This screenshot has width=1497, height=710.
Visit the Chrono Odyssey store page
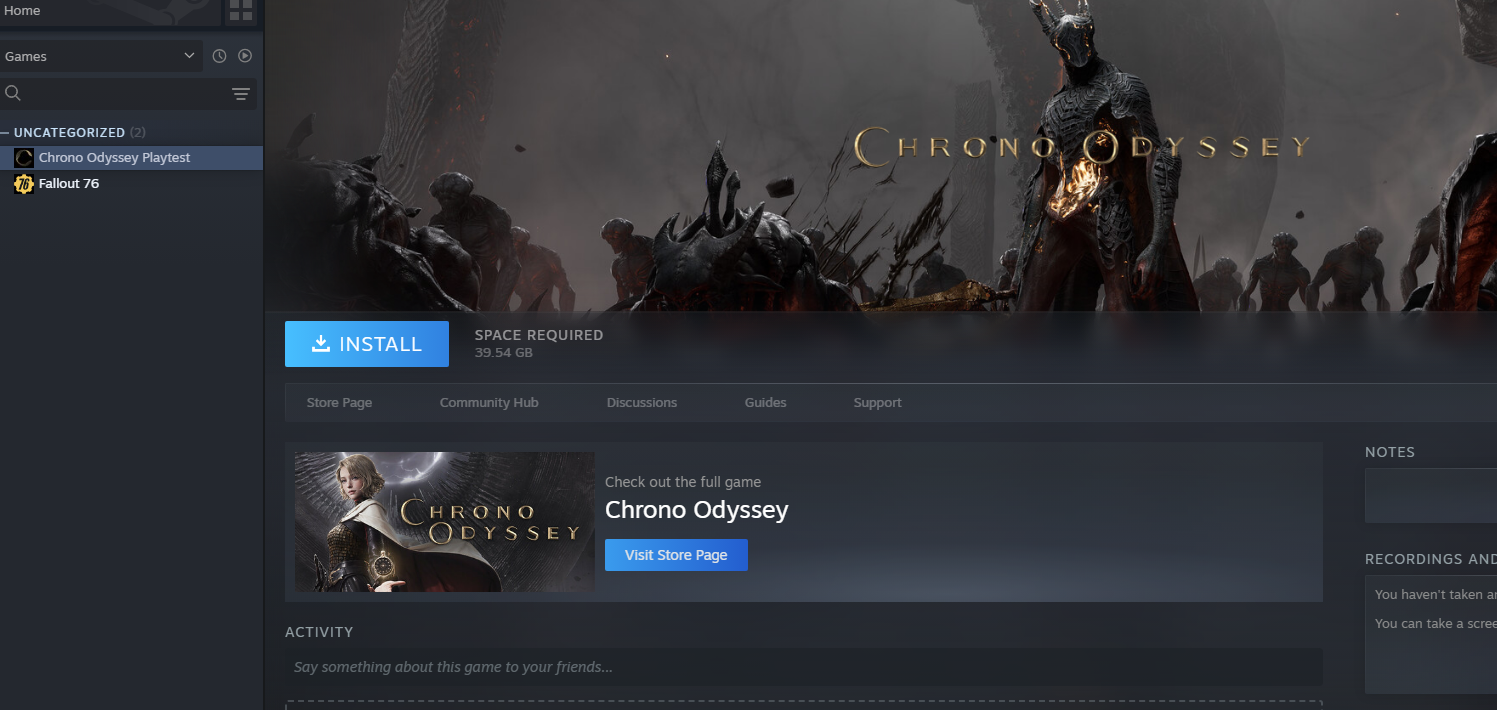[676, 555]
